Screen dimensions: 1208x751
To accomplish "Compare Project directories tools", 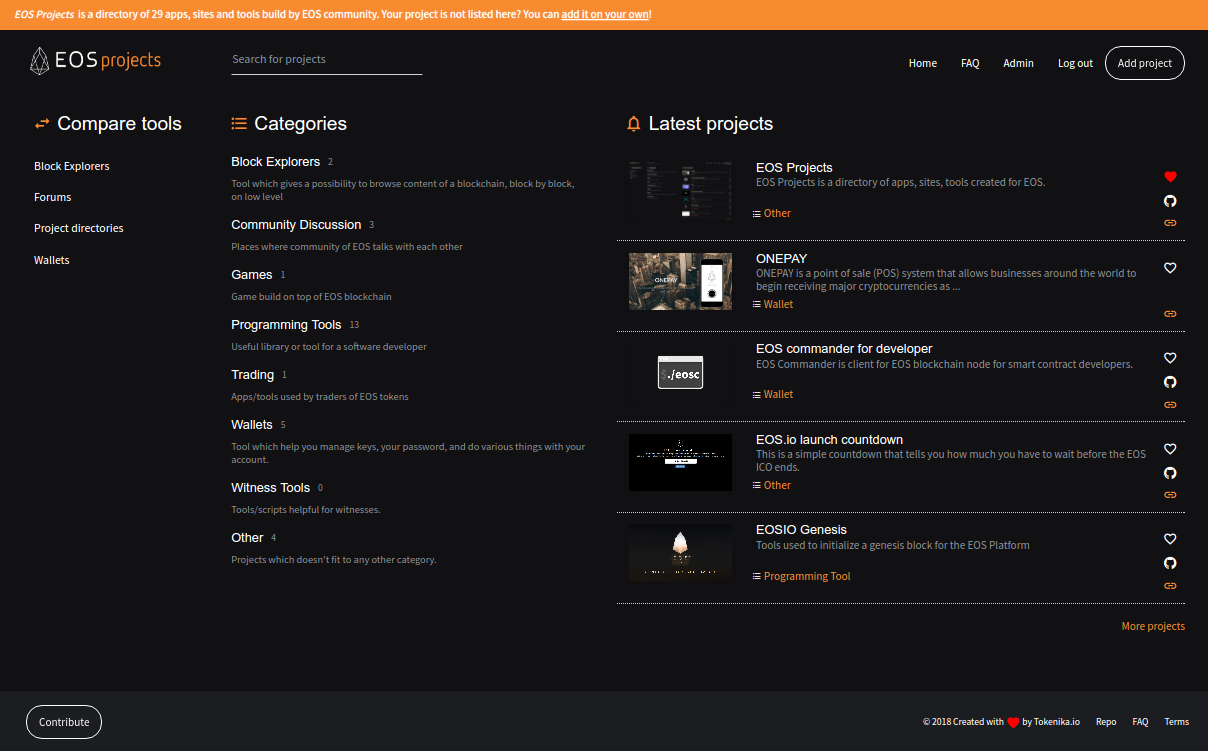I will 79,228.
